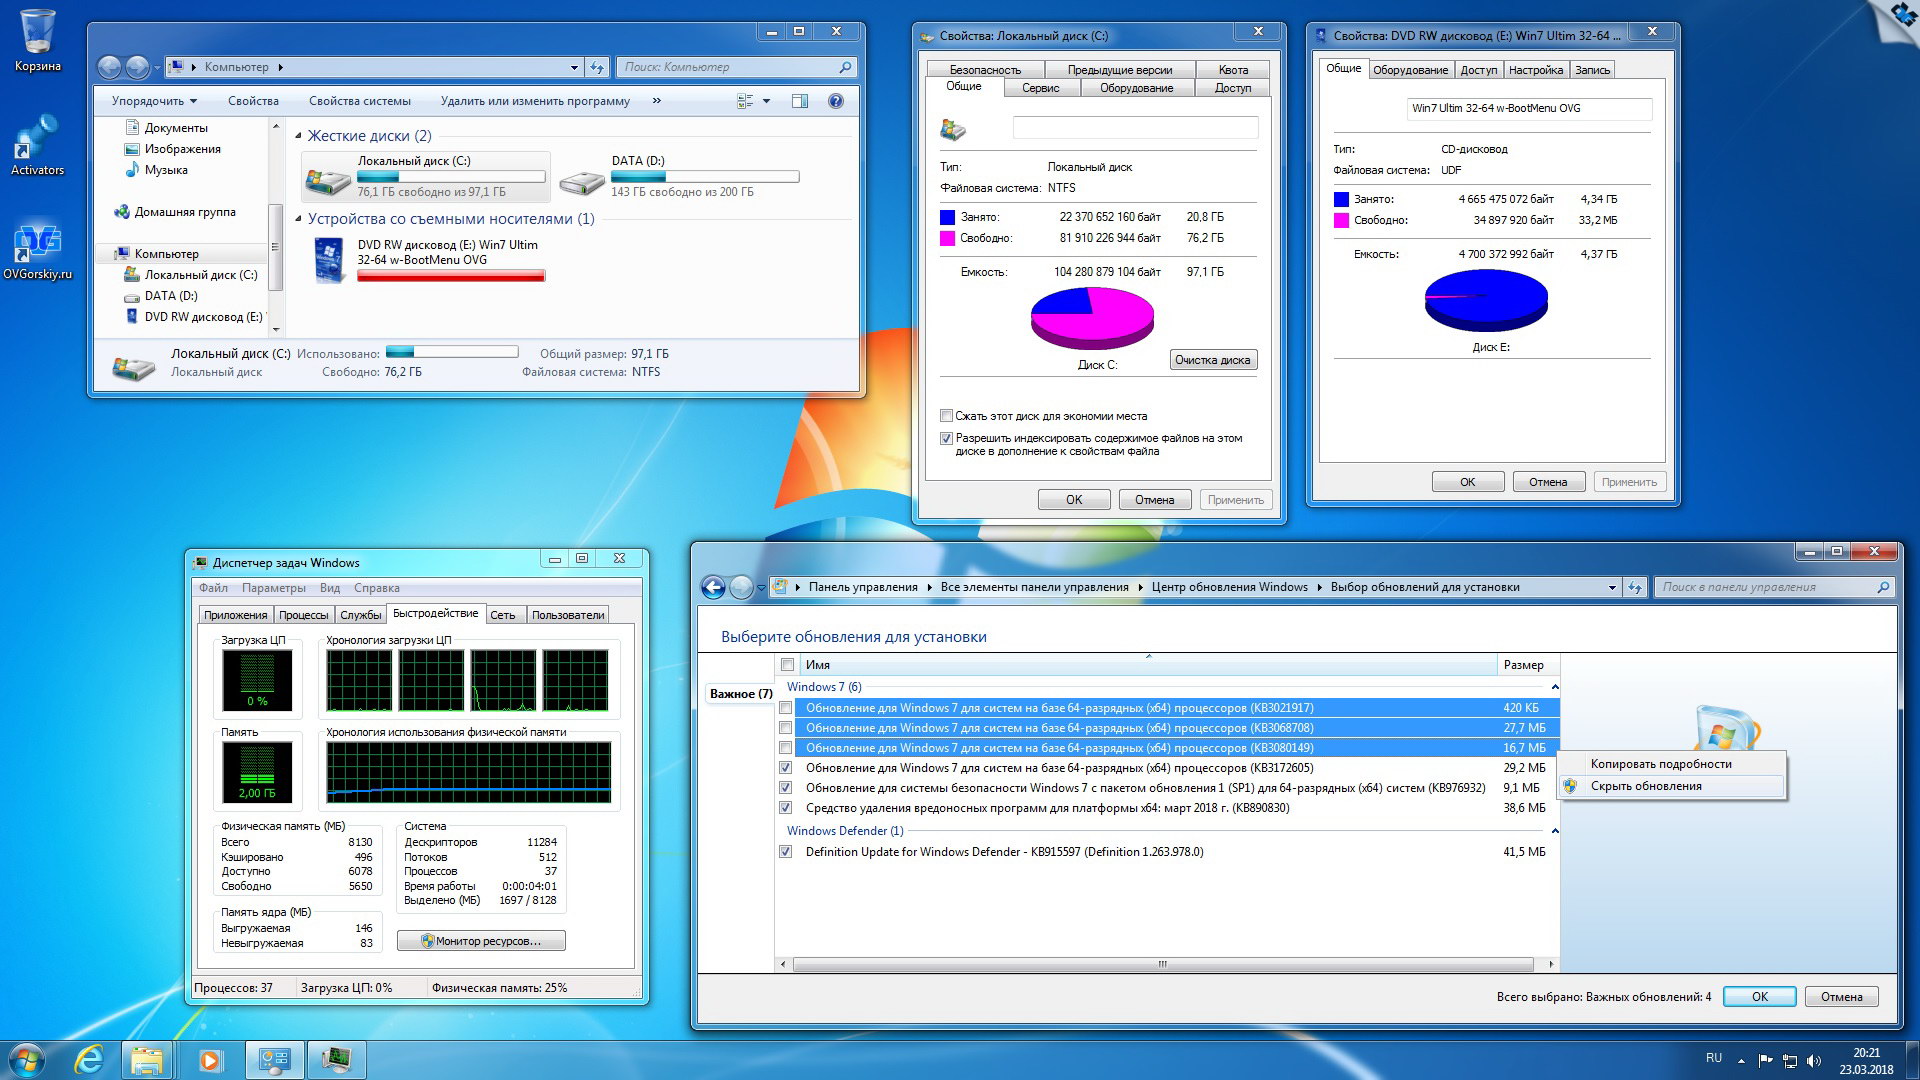Viewport: 1920px width, 1080px height.
Task: Click the Windows Start orb
Action: click(x=27, y=1059)
